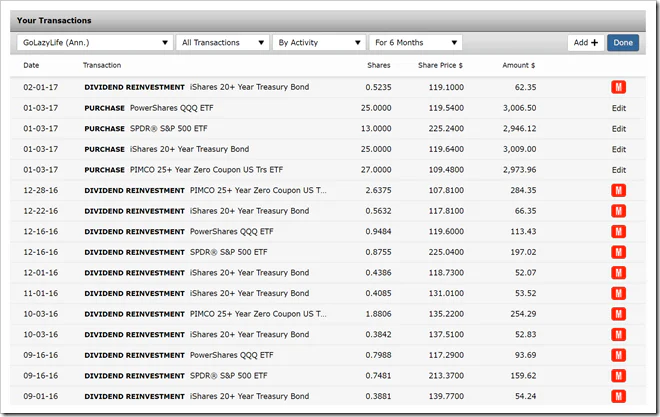Click amount 2,973.96
The height and width of the screenshot is (417, 660).
[519, 170]
